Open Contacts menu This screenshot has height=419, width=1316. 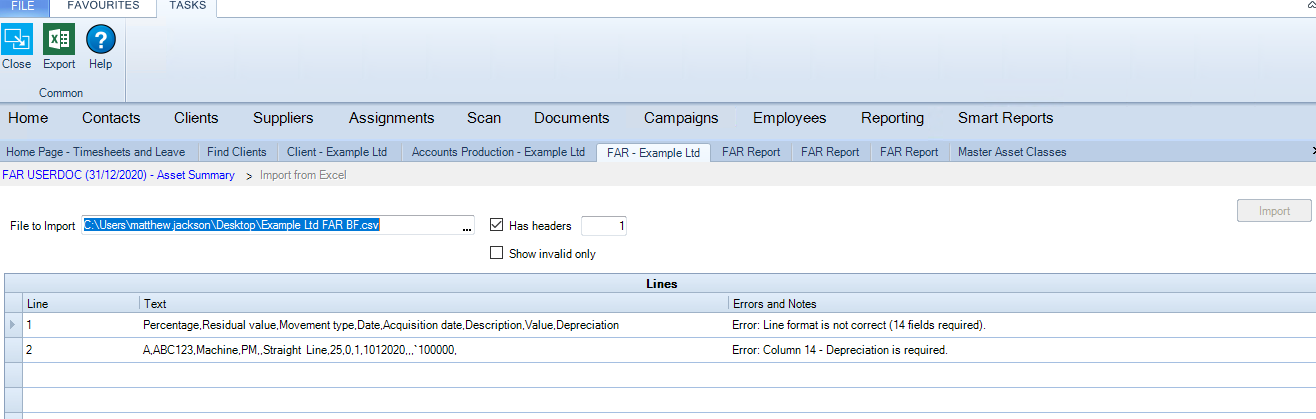coord(111,118)
